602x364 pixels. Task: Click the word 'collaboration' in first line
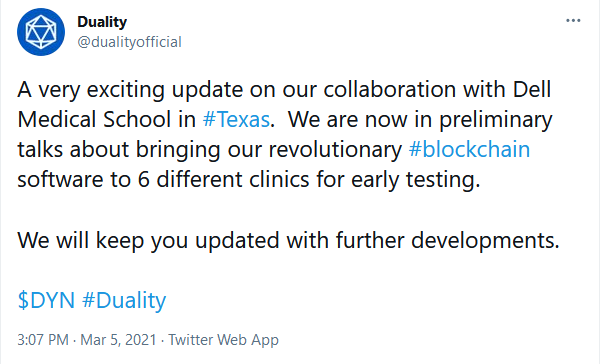click(x=390, y=89)
